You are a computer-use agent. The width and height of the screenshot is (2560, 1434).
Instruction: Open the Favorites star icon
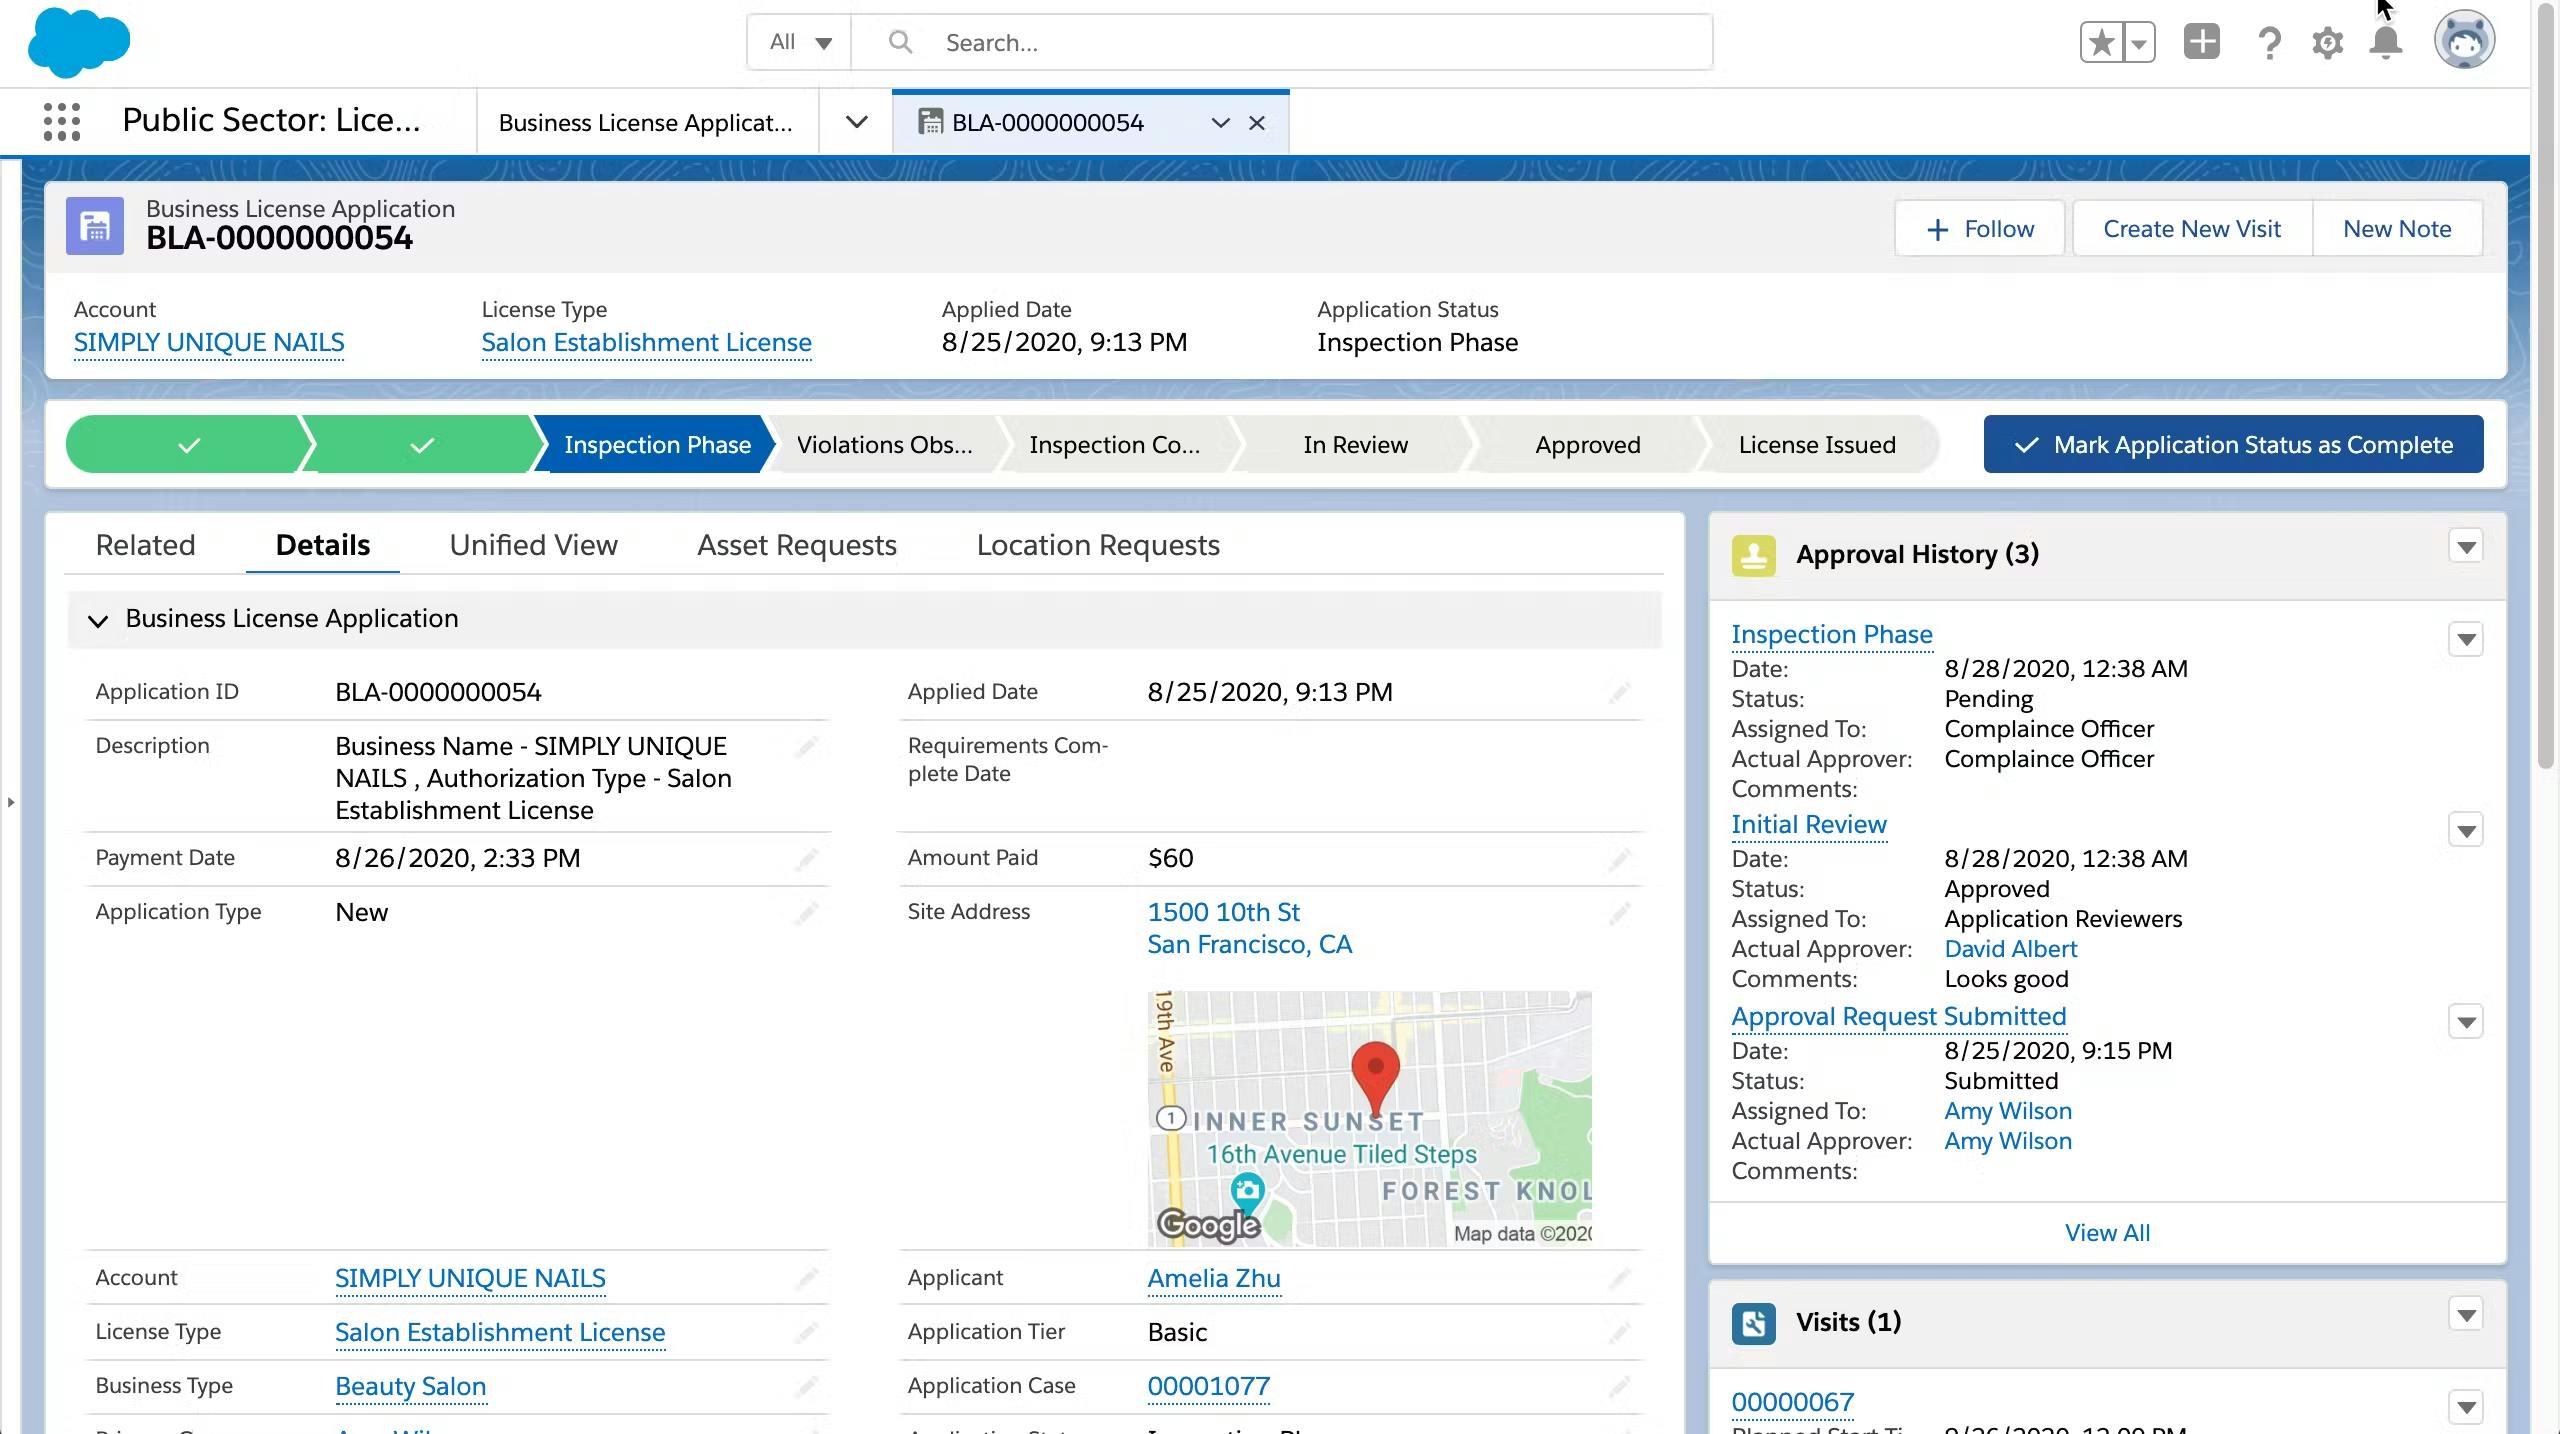pos(2102,43)
